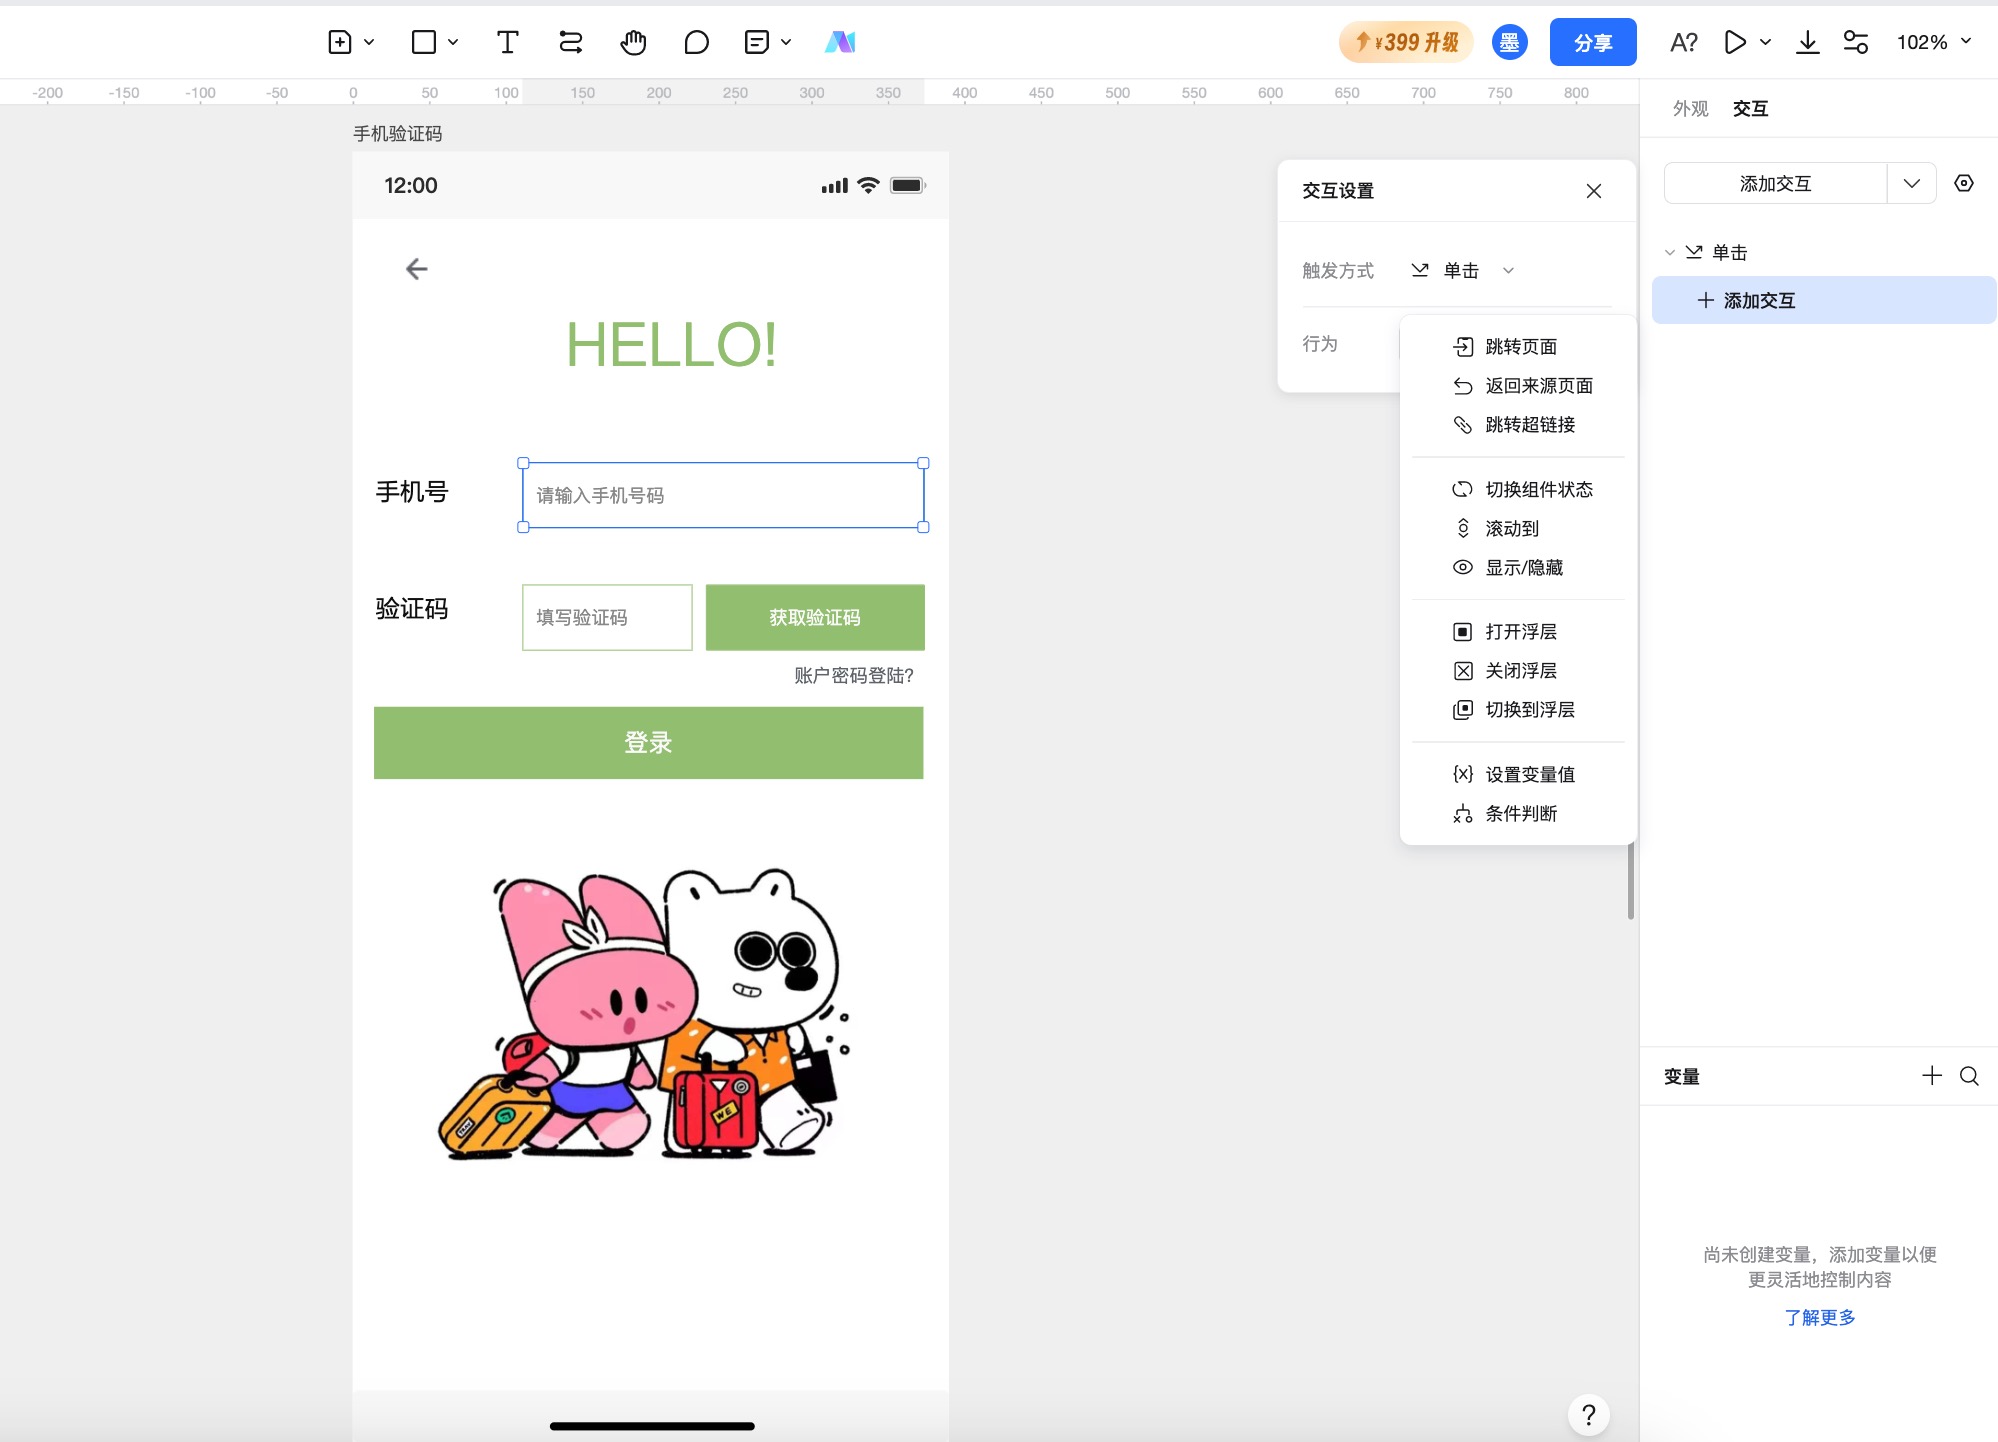Select the Text tool
The height and width of the screenshot is (1442, 1998).
[x=507, y=42]
